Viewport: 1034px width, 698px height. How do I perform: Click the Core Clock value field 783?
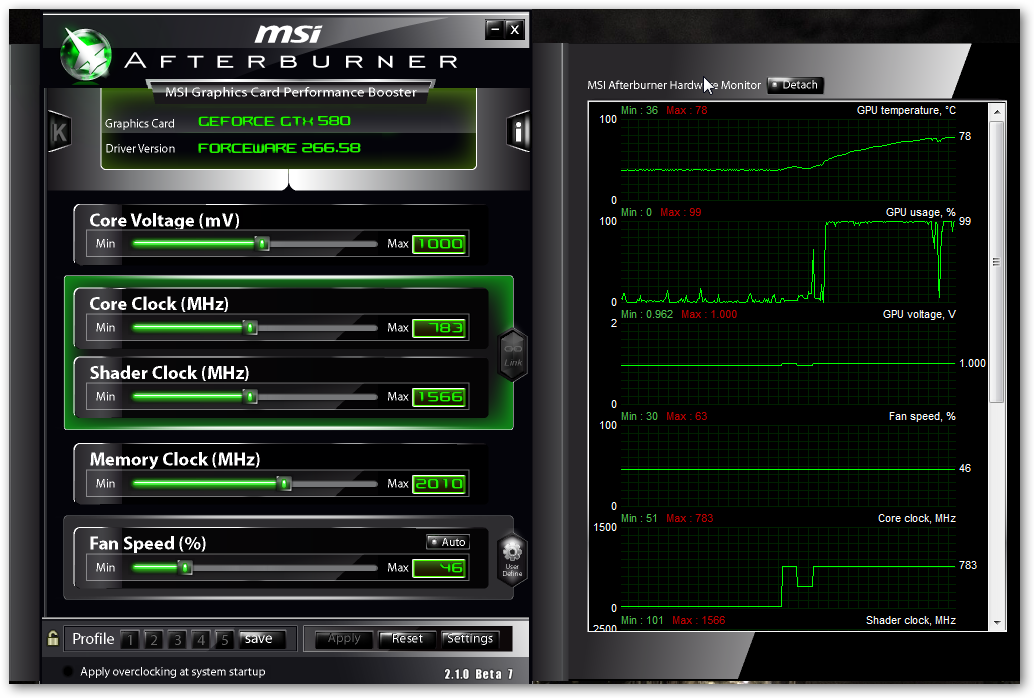tap(439, 328)
